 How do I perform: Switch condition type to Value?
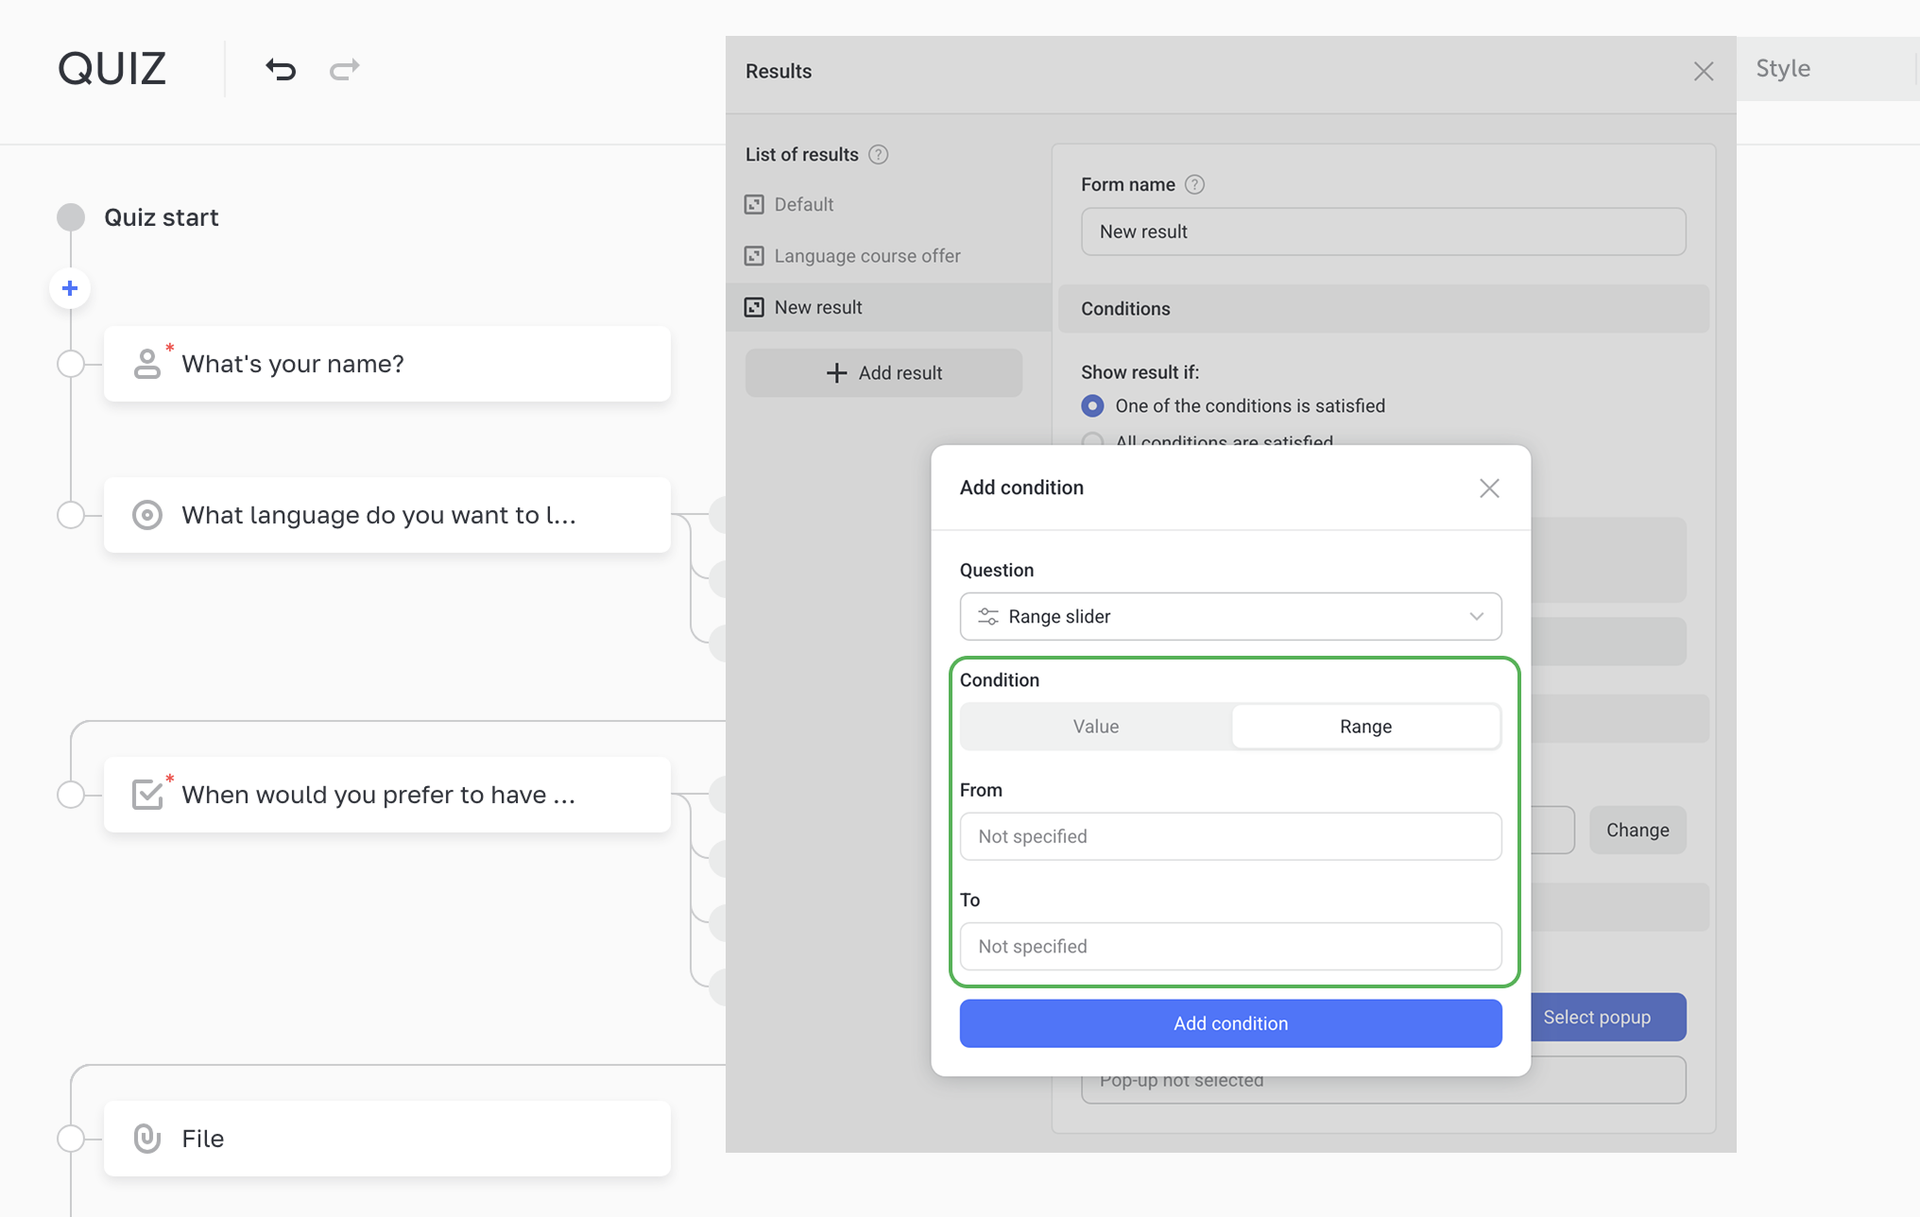coord(1096,727)
